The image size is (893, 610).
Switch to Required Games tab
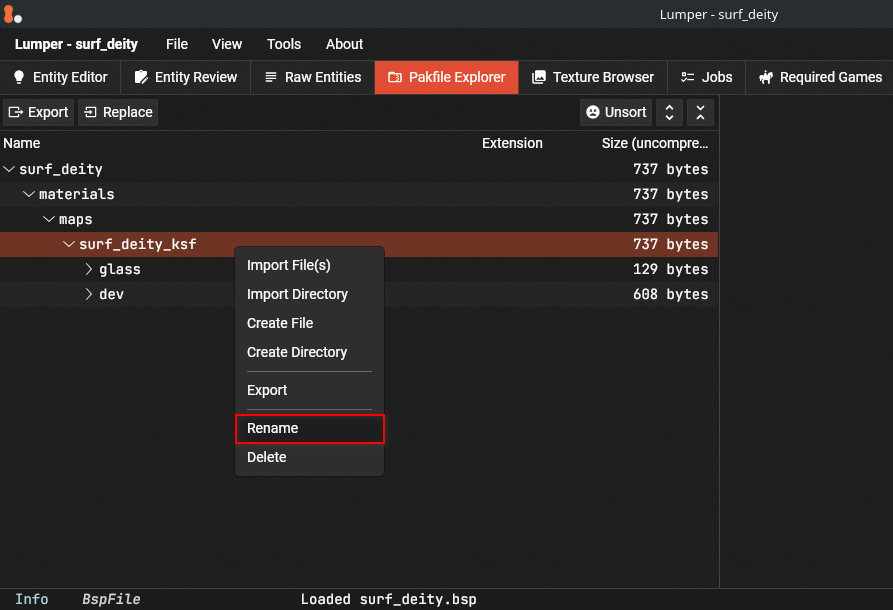pyautogui.click(x=820, y=77)
